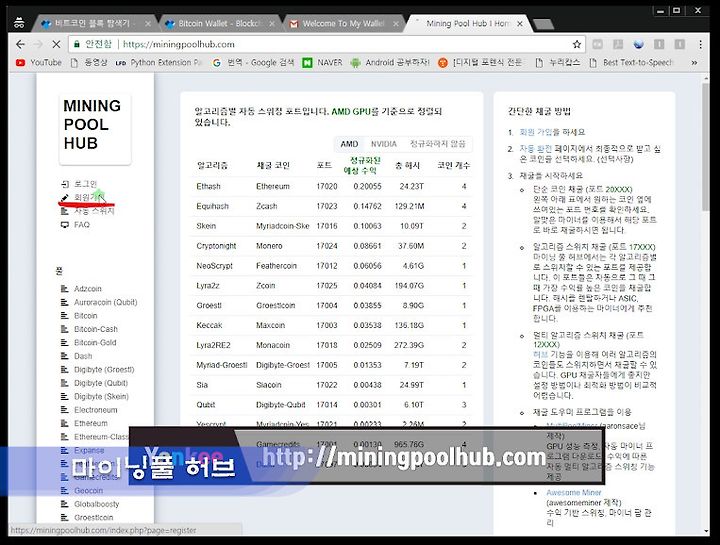Switch to the Bitcoin Wallet tab

point(219,23)
